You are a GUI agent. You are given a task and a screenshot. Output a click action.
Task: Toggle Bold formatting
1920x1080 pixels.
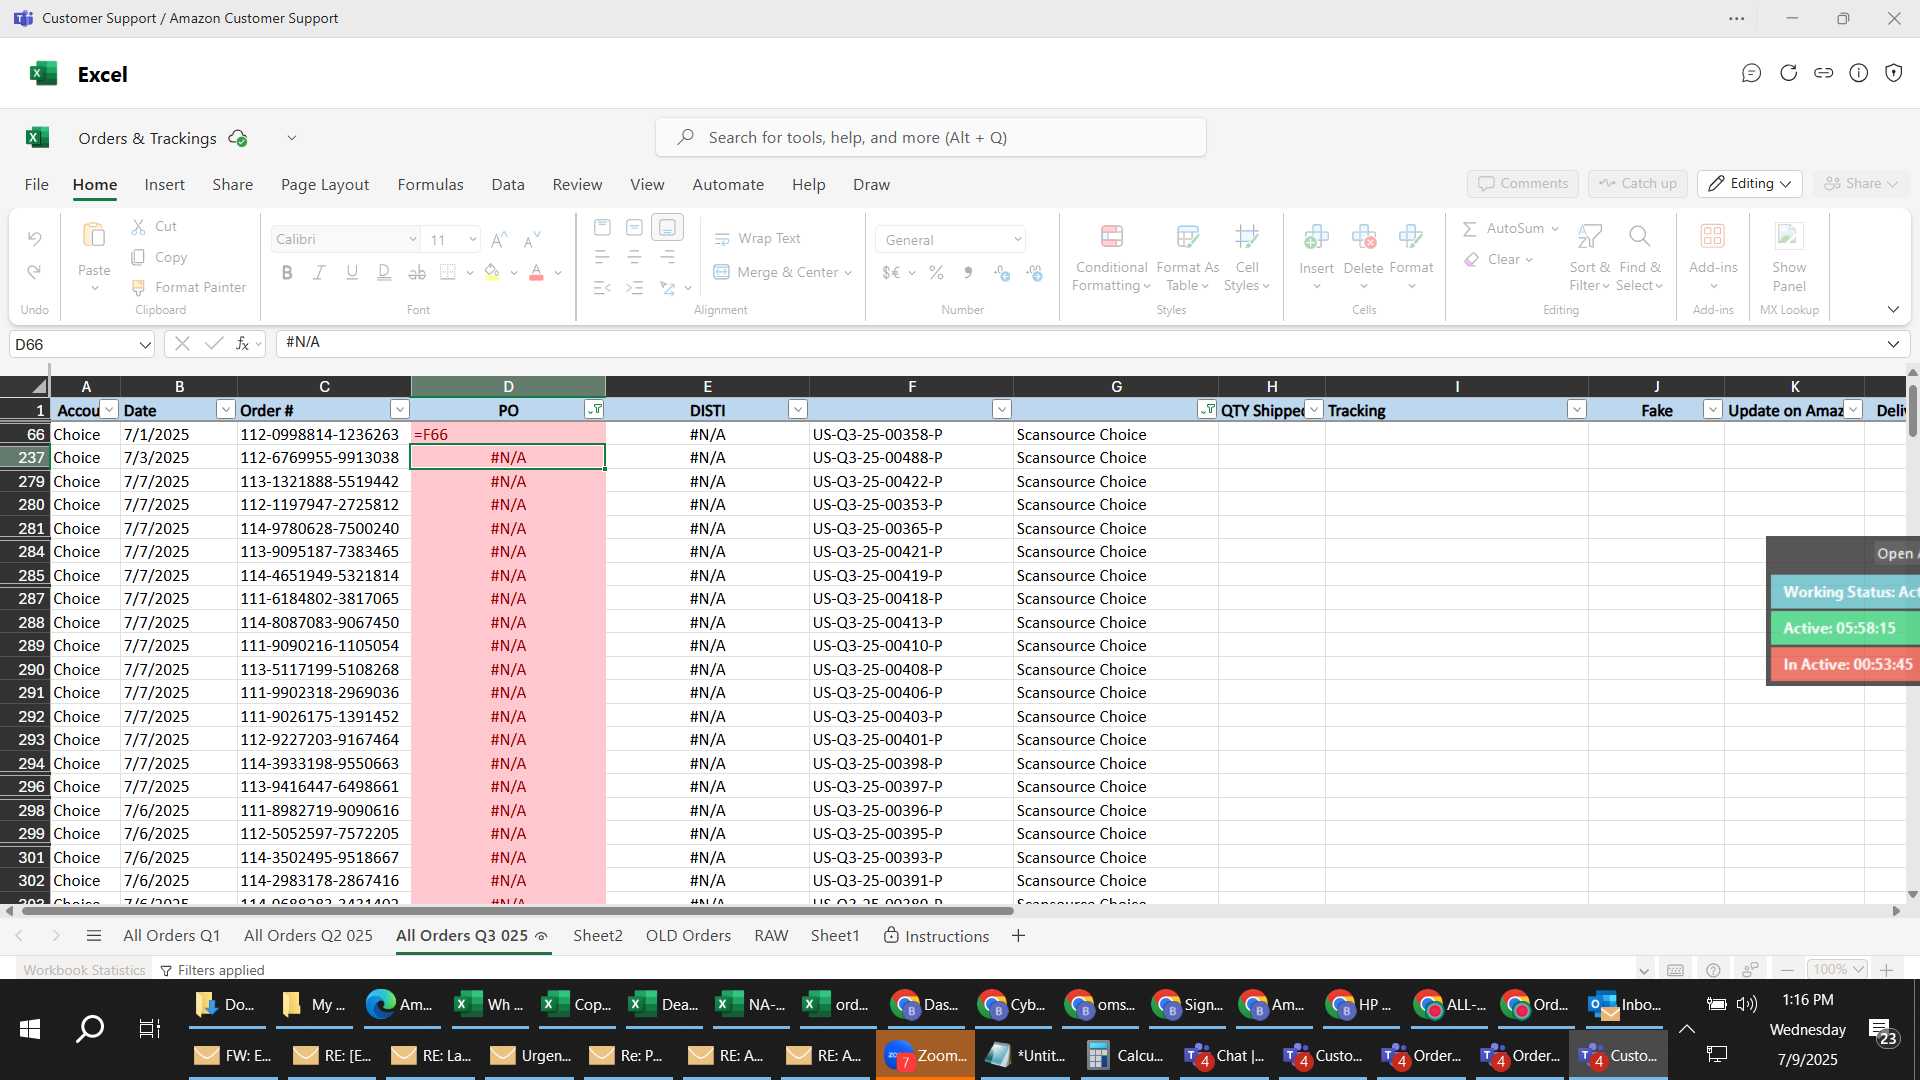point(287,272)
